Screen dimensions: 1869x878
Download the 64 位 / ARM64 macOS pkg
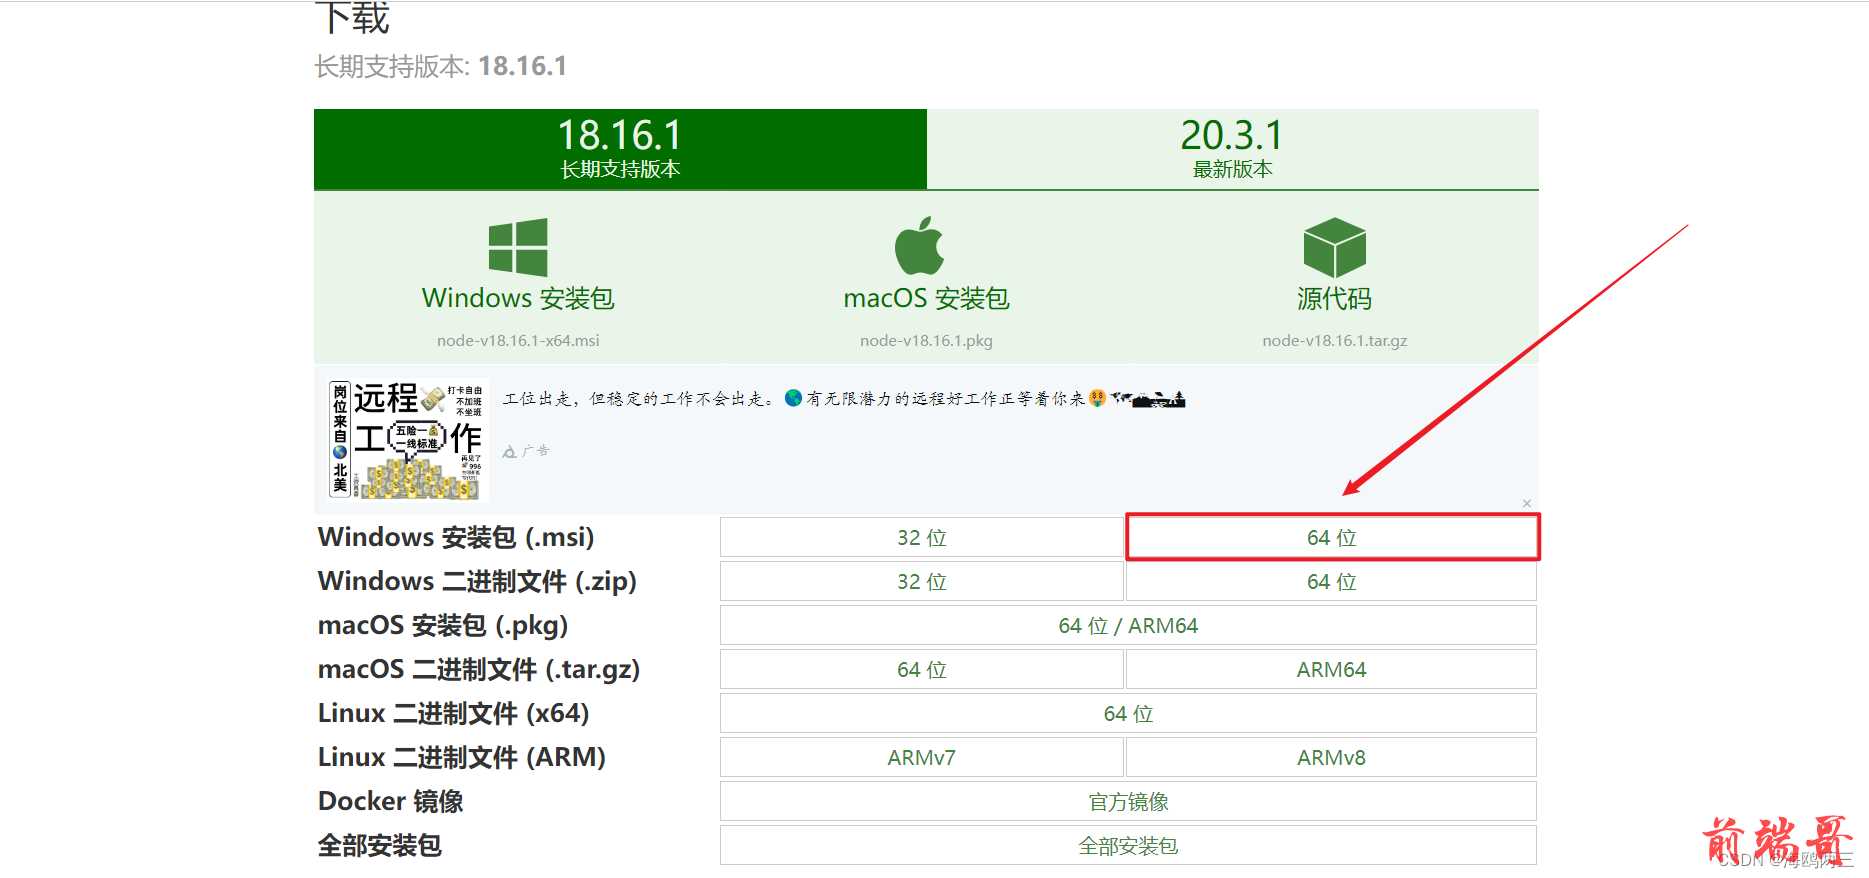(1128, 625)
